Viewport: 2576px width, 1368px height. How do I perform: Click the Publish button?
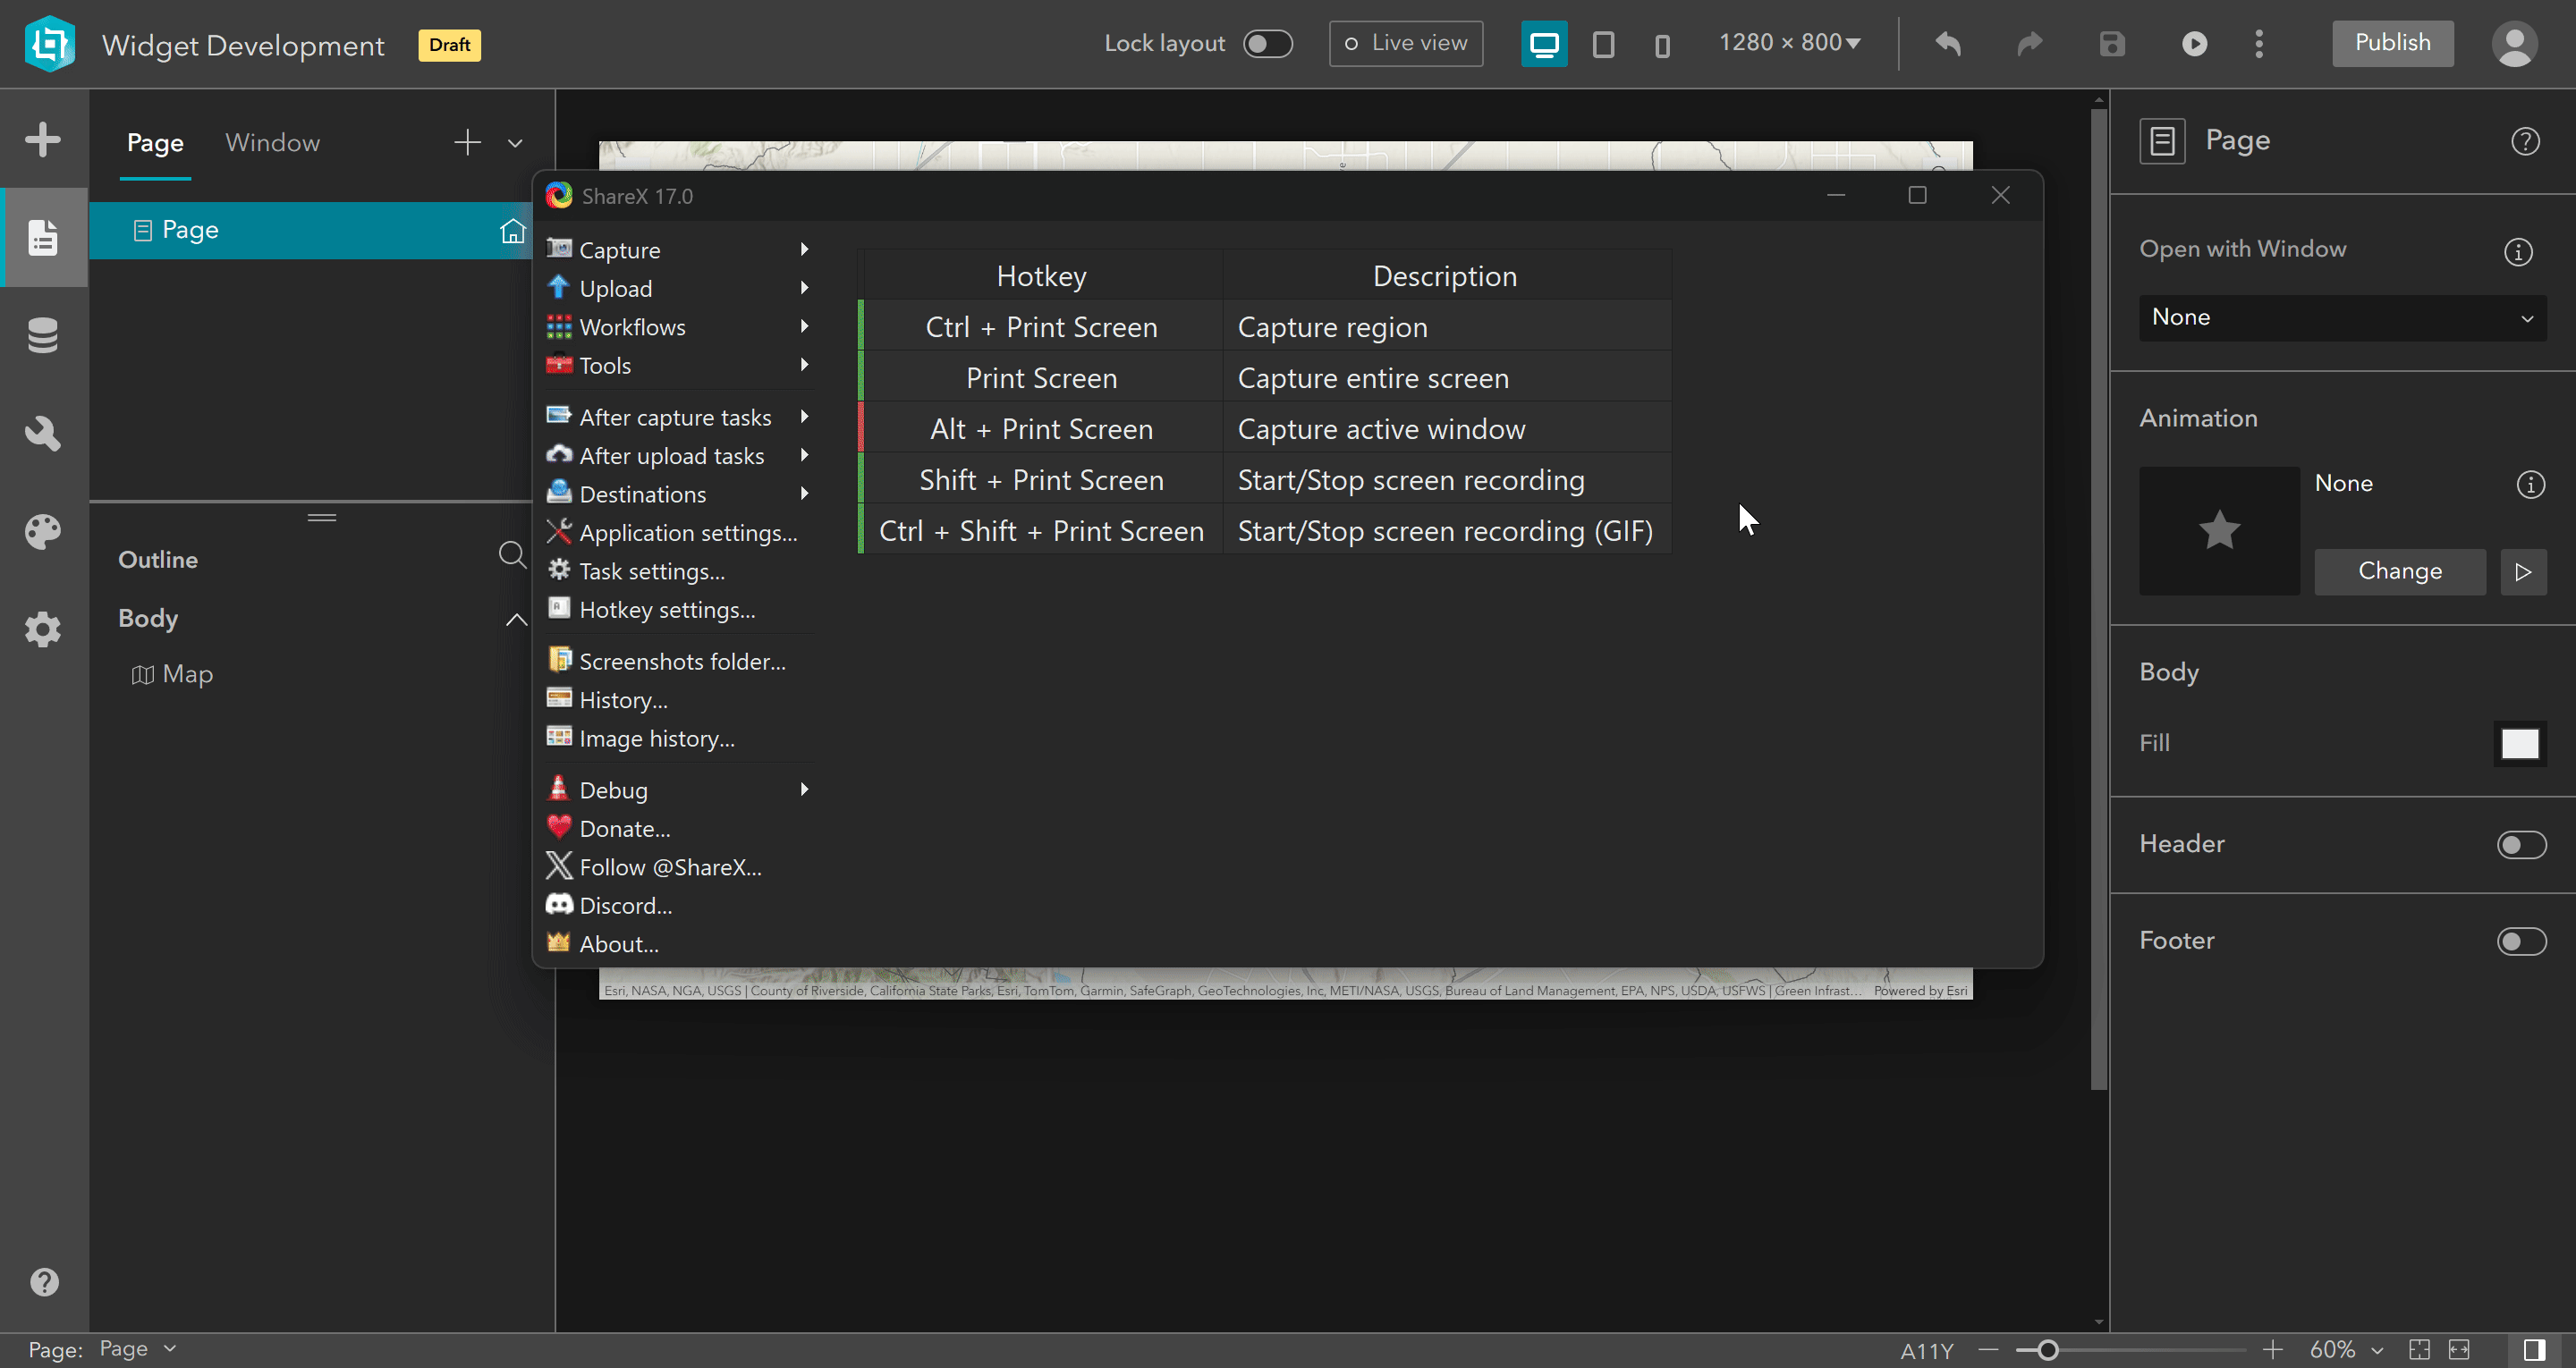tap(2392, 43)
